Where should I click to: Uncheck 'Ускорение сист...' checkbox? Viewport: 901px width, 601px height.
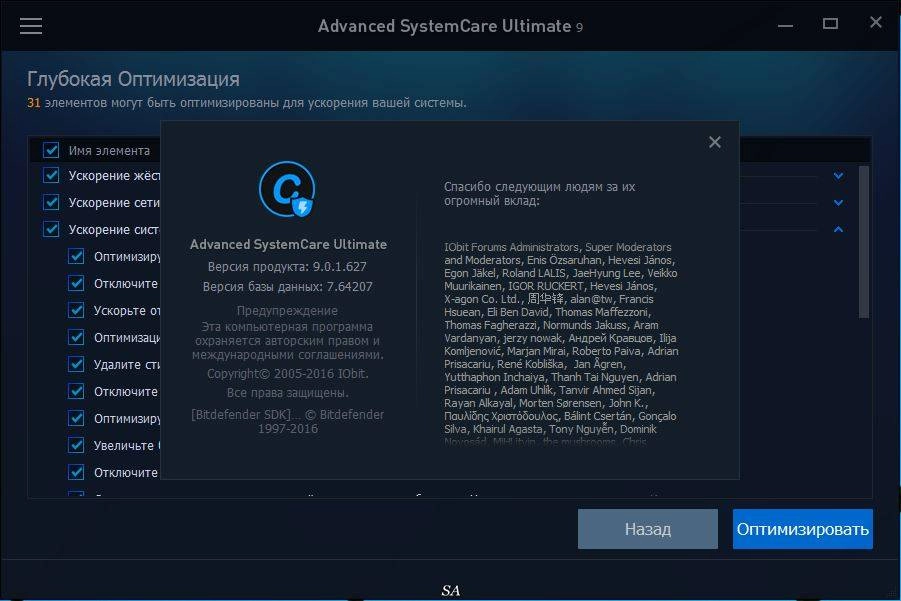tap(51, 229)
